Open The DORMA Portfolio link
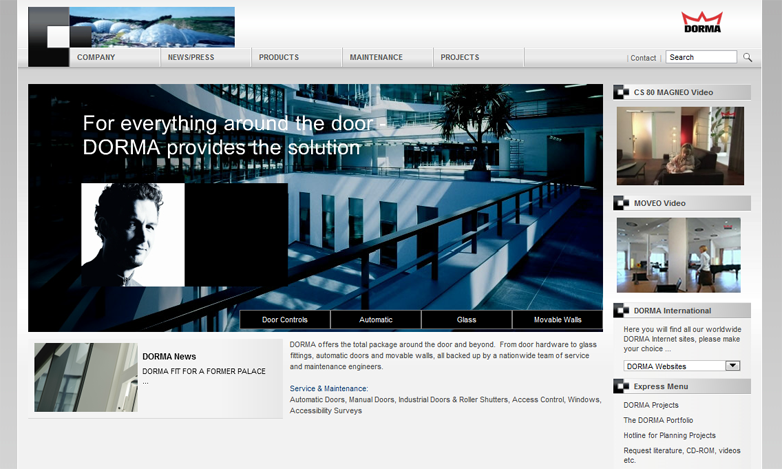 click(658, 420)
